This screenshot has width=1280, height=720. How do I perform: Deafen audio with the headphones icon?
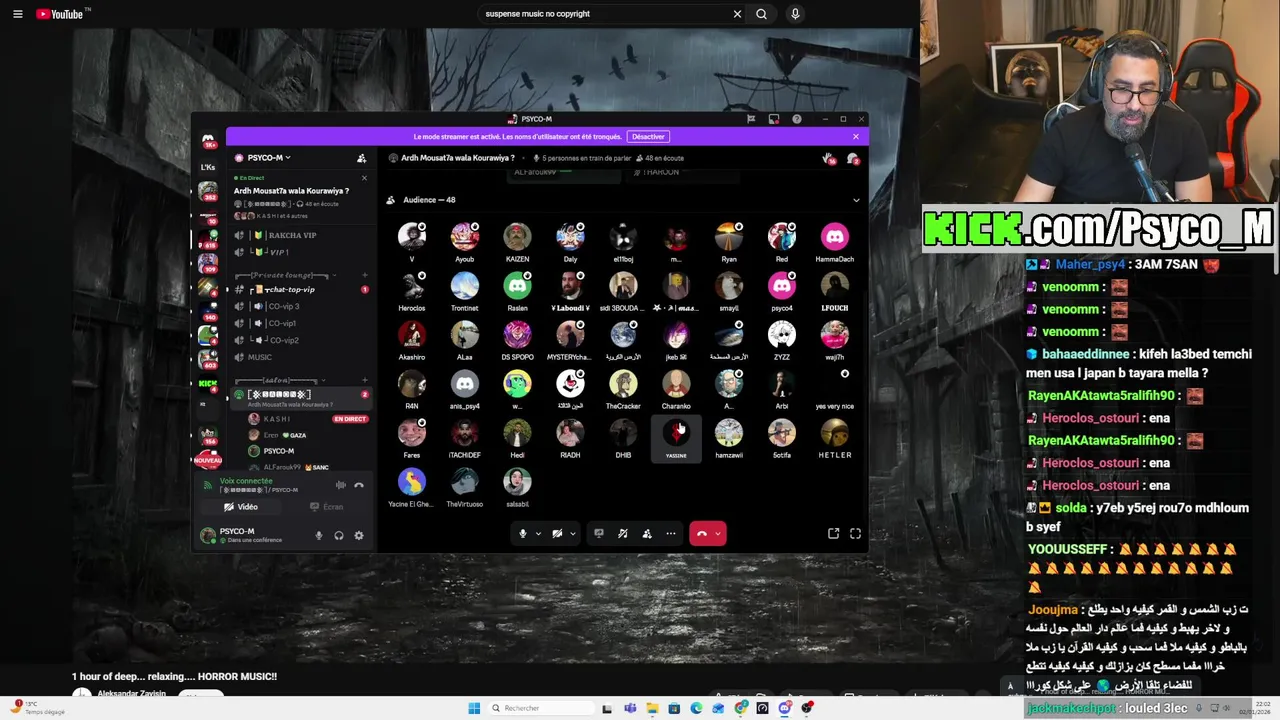point(339,536)
